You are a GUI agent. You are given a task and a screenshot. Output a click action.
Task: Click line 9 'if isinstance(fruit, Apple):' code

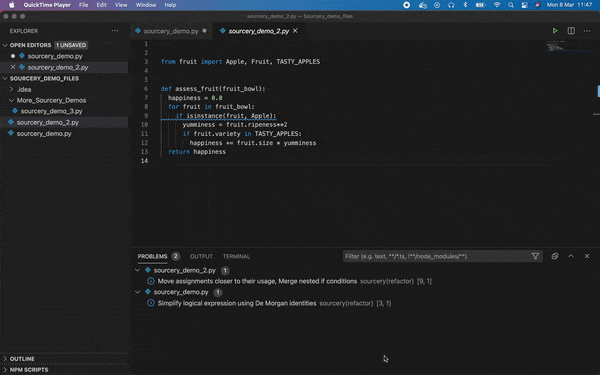pos(226,116)
